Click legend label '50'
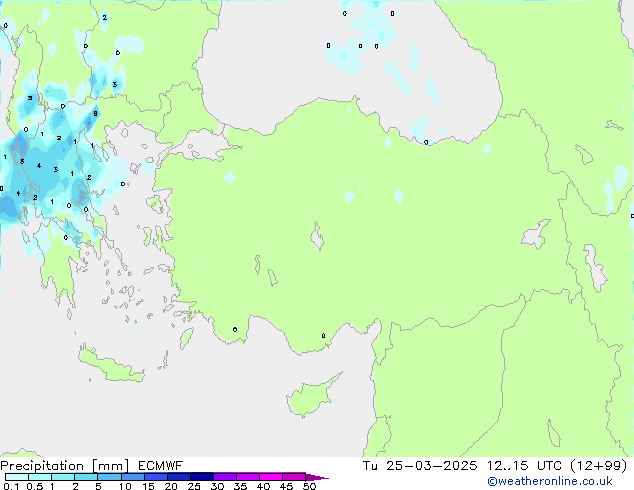 pyautogui.click(x=309, y=486)
